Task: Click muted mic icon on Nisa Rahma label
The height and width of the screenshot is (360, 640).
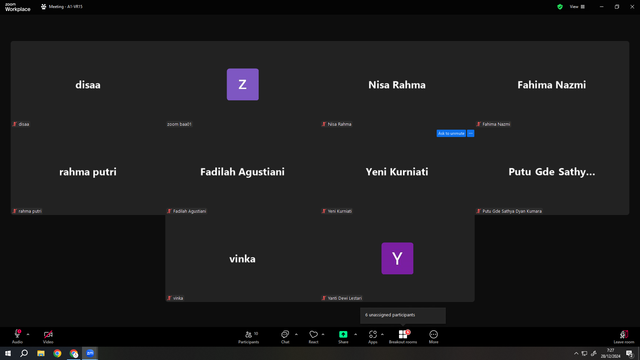Action: click(x=324, y=124)
